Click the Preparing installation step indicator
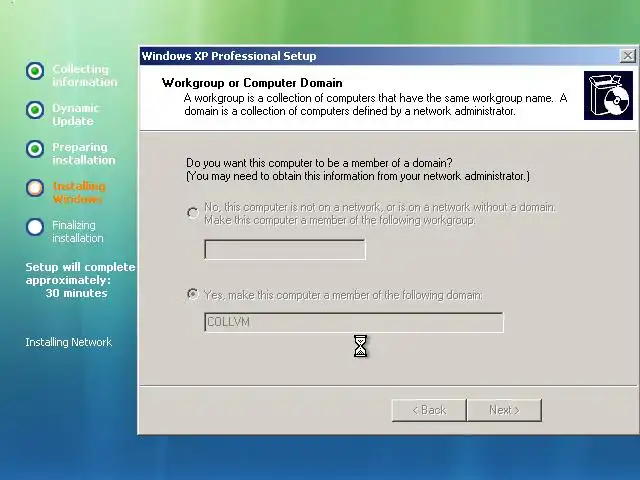This screenshot has height=480, width=640. coord(35,149)
